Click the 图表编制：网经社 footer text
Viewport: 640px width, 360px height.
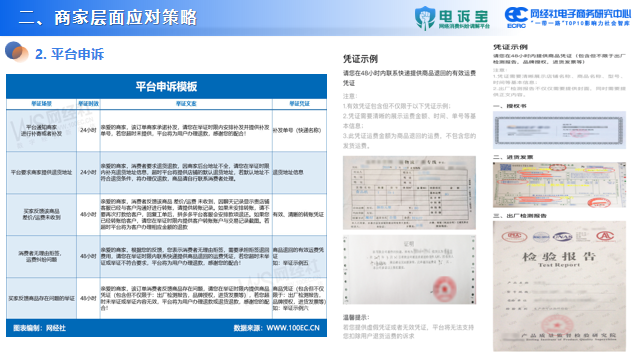pos(39,328)
